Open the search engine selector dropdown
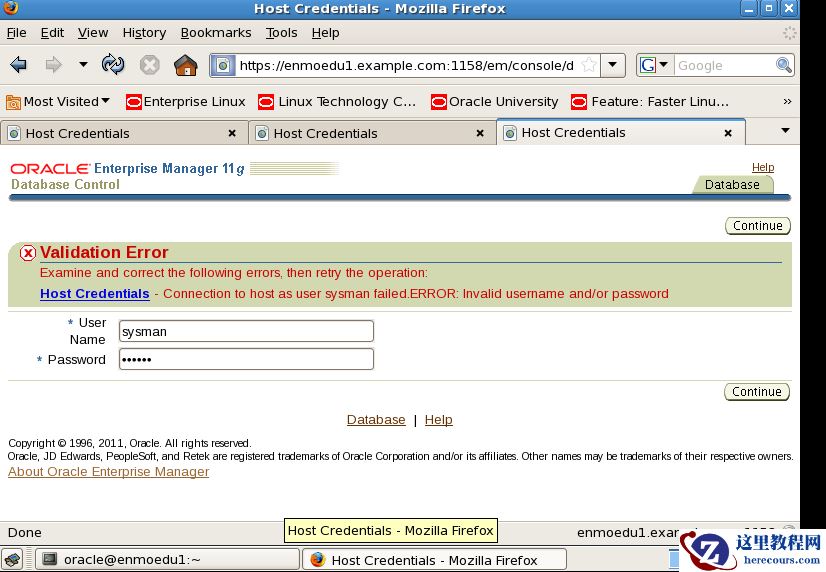The height and width of the screenshot is (572, 826). tap(654, 65)
